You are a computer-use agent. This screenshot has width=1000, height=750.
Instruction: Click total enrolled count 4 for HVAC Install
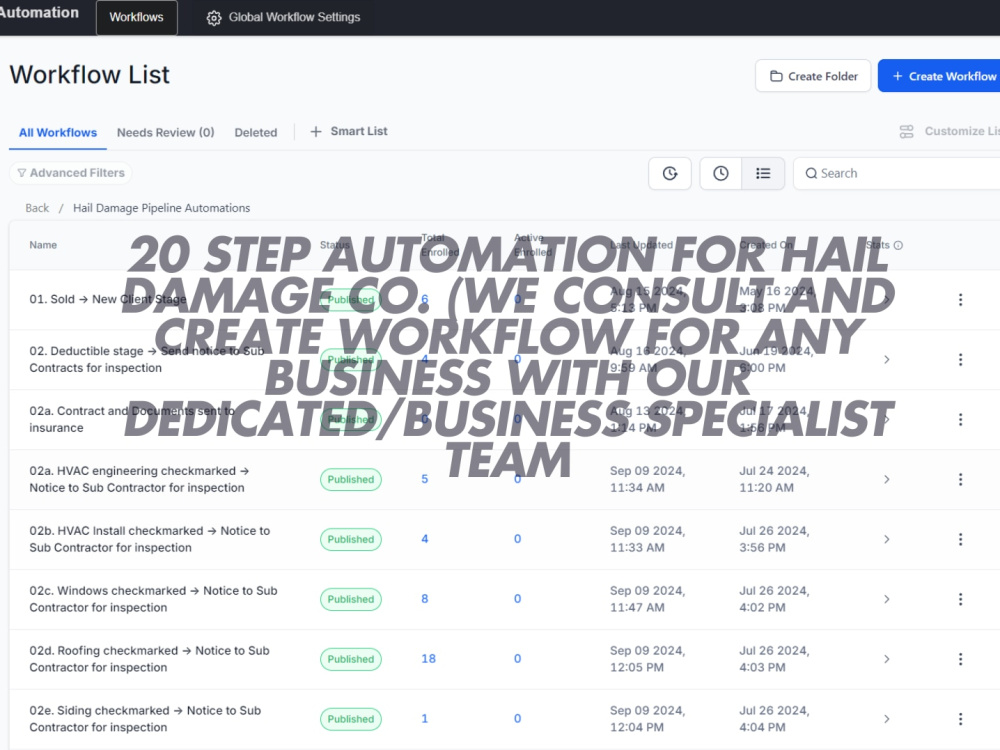(x=425, y=539)
